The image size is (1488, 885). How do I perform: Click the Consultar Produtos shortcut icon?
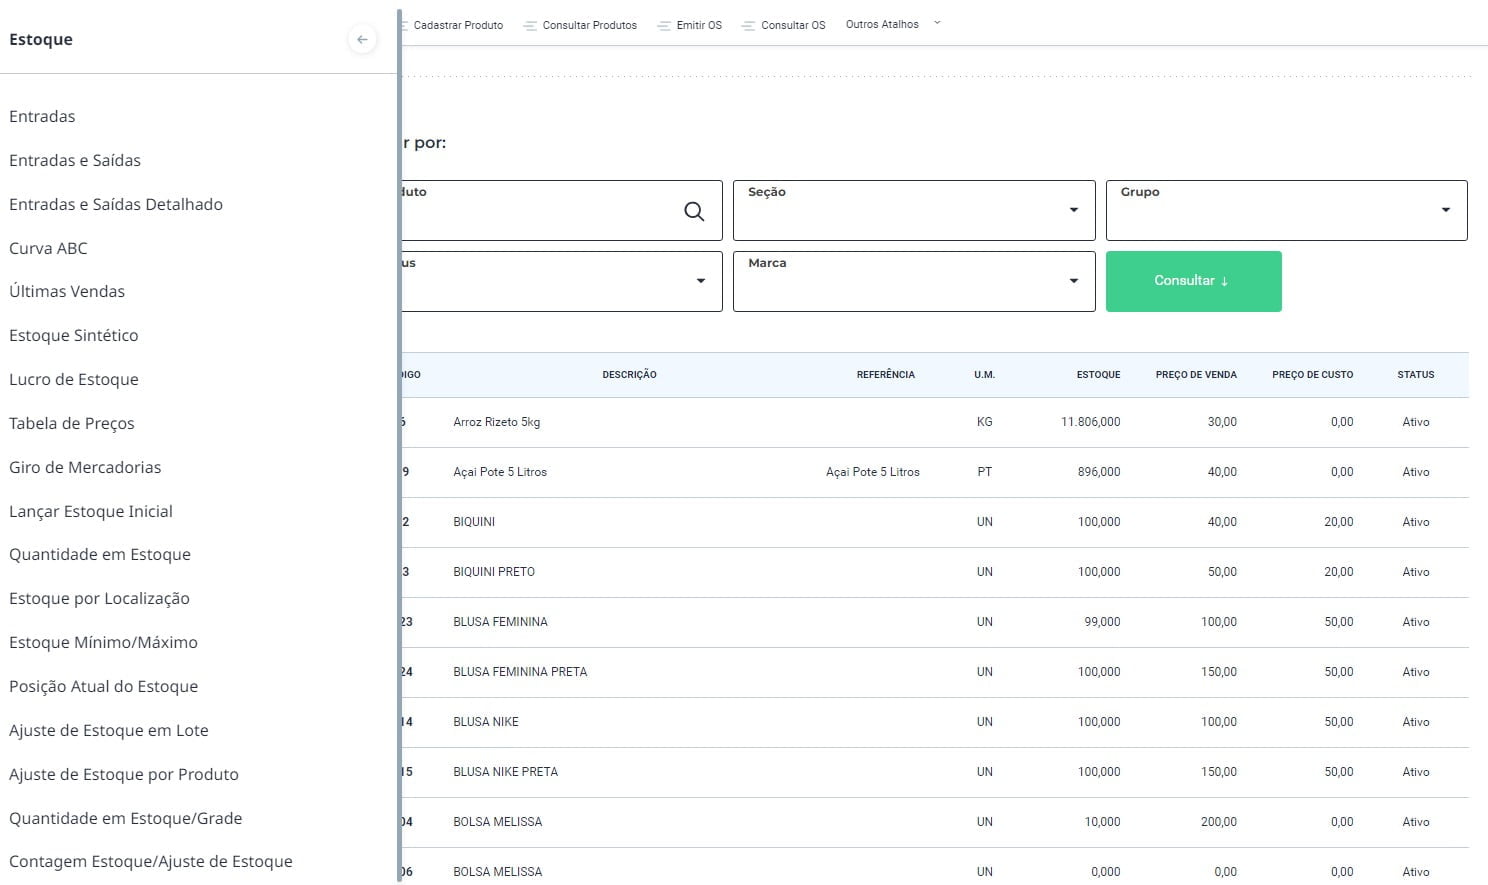[529, 26]
